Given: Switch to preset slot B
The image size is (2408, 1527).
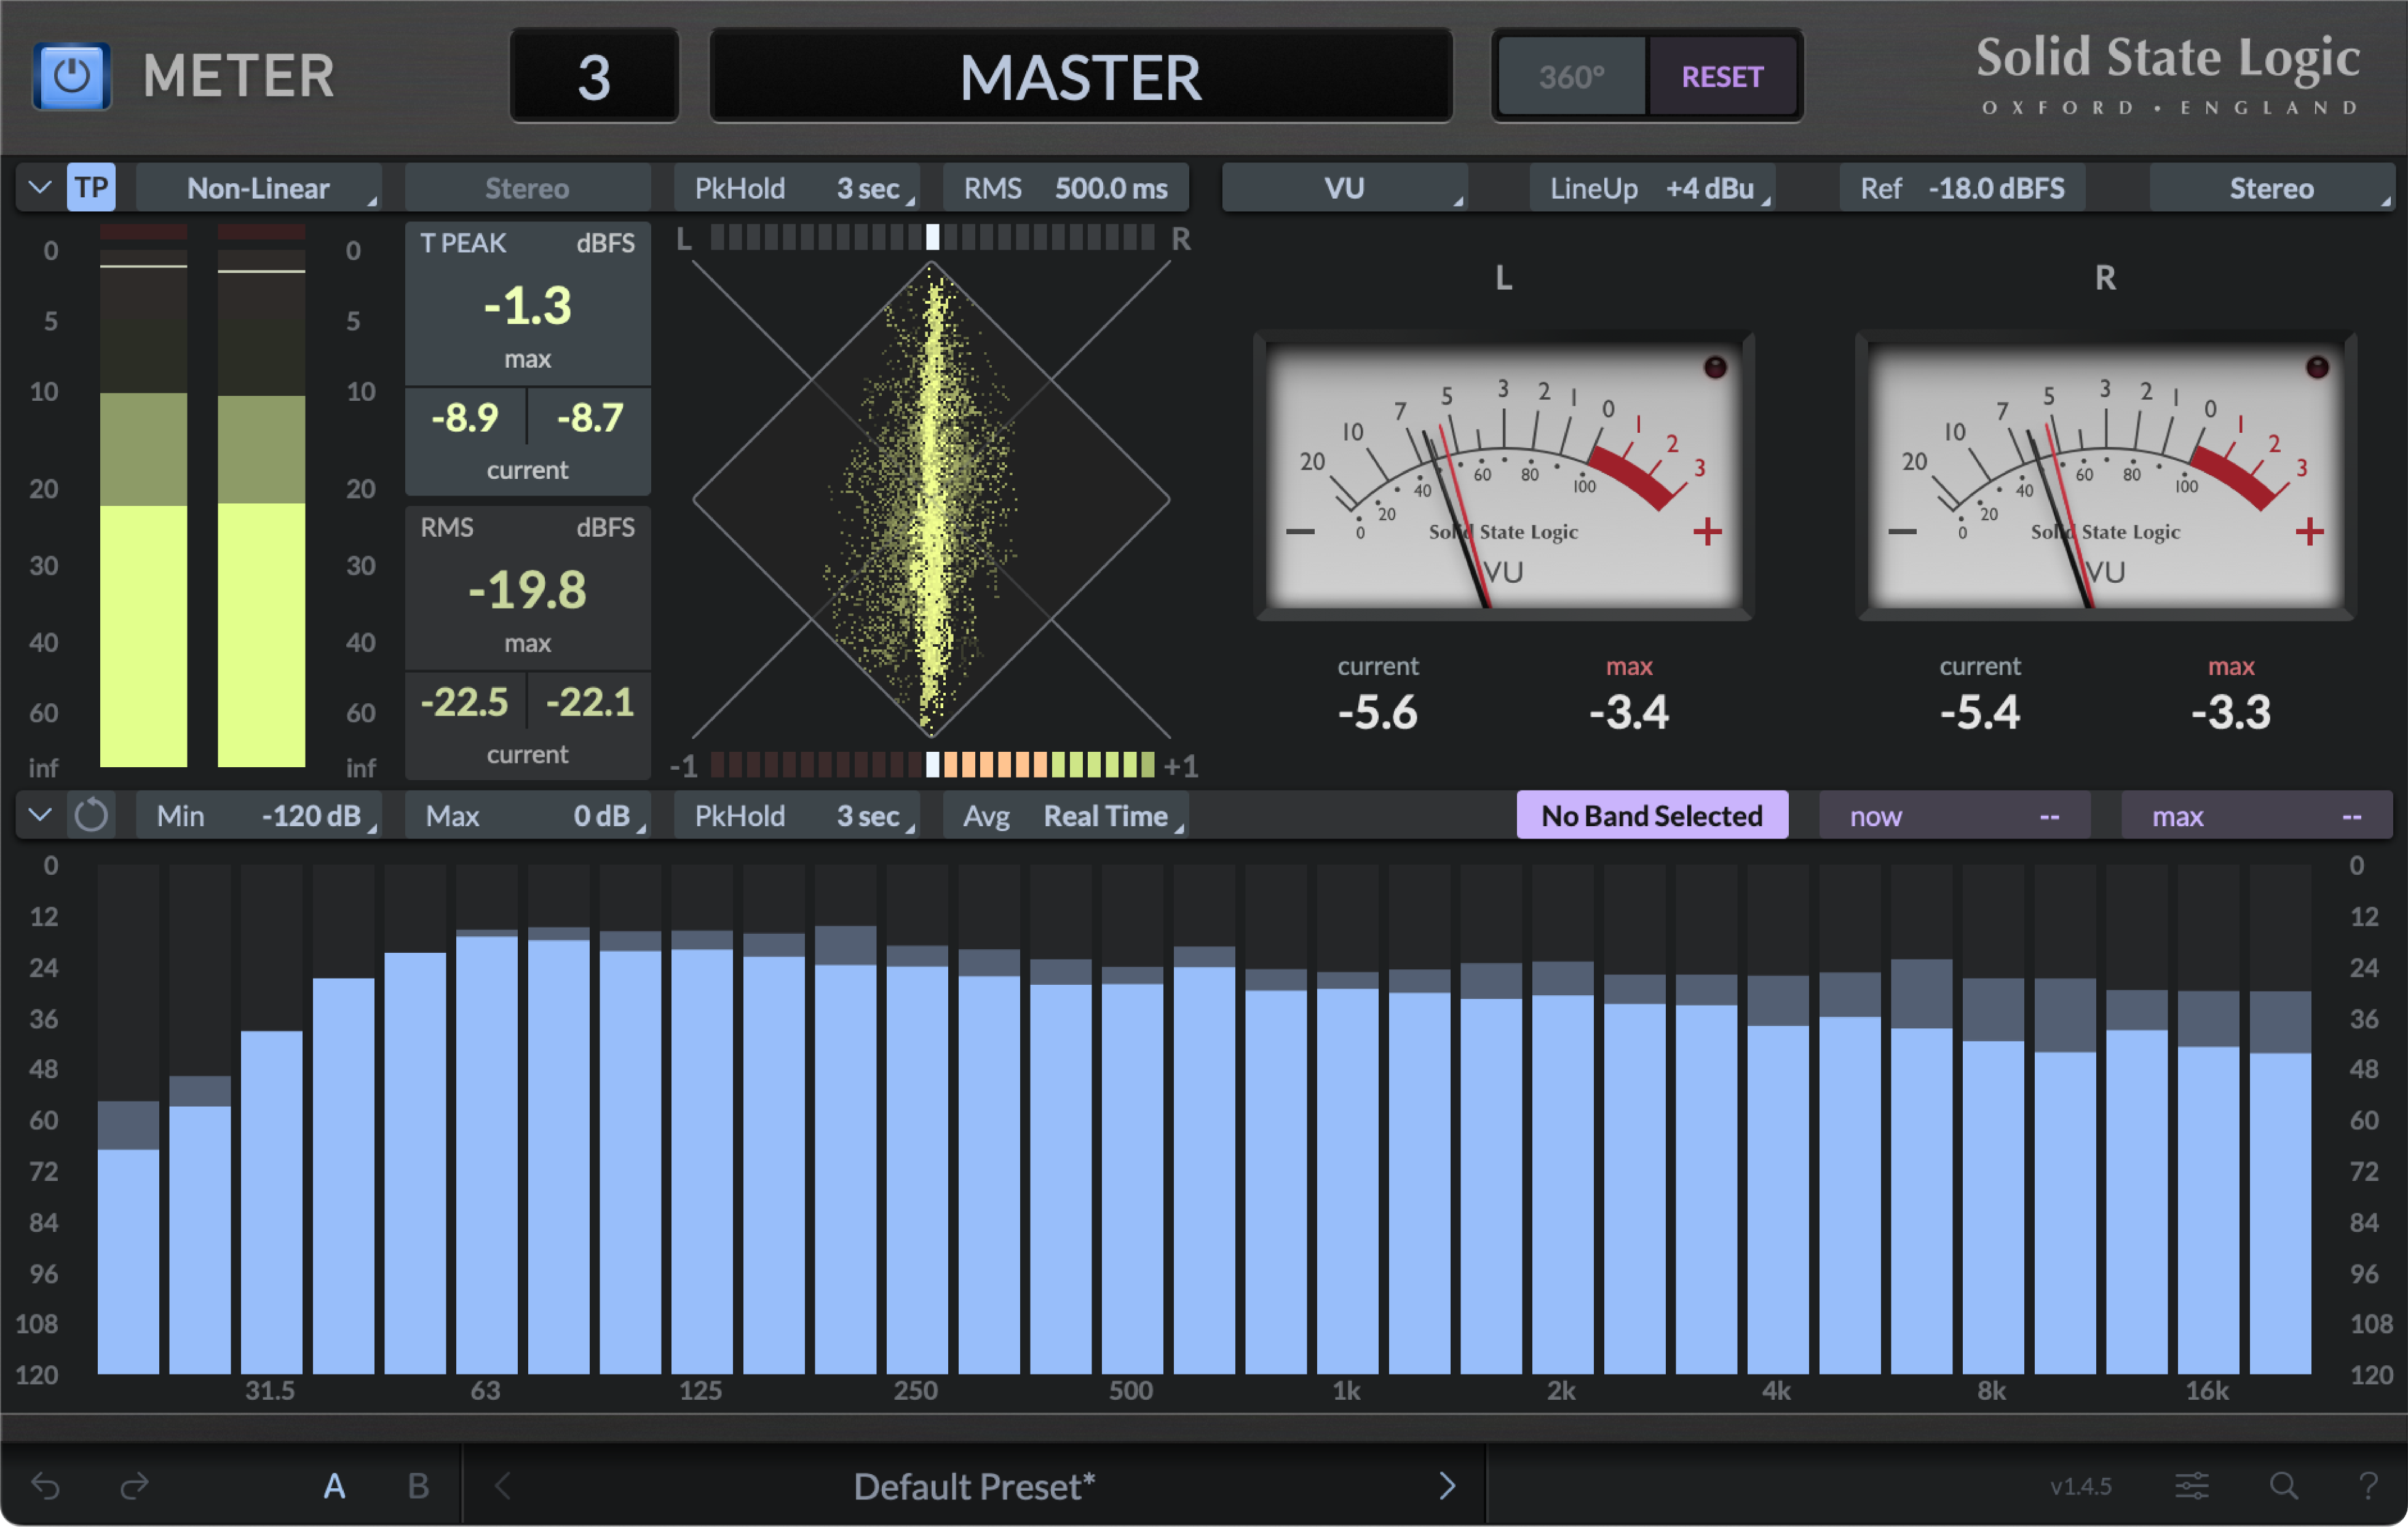Looking at the screenshot, I should pyautogui.click(x=418, y=1486).
